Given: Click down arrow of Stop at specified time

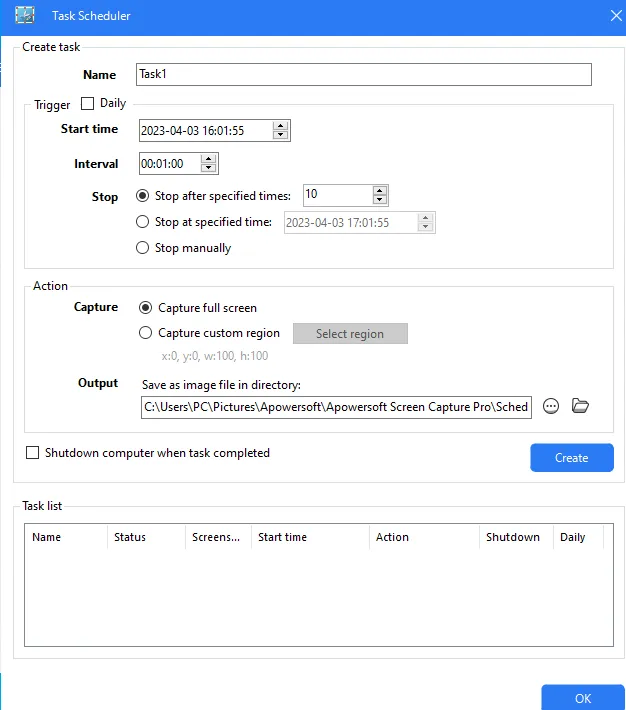Looking at the screenshot, I should point(425,227).
